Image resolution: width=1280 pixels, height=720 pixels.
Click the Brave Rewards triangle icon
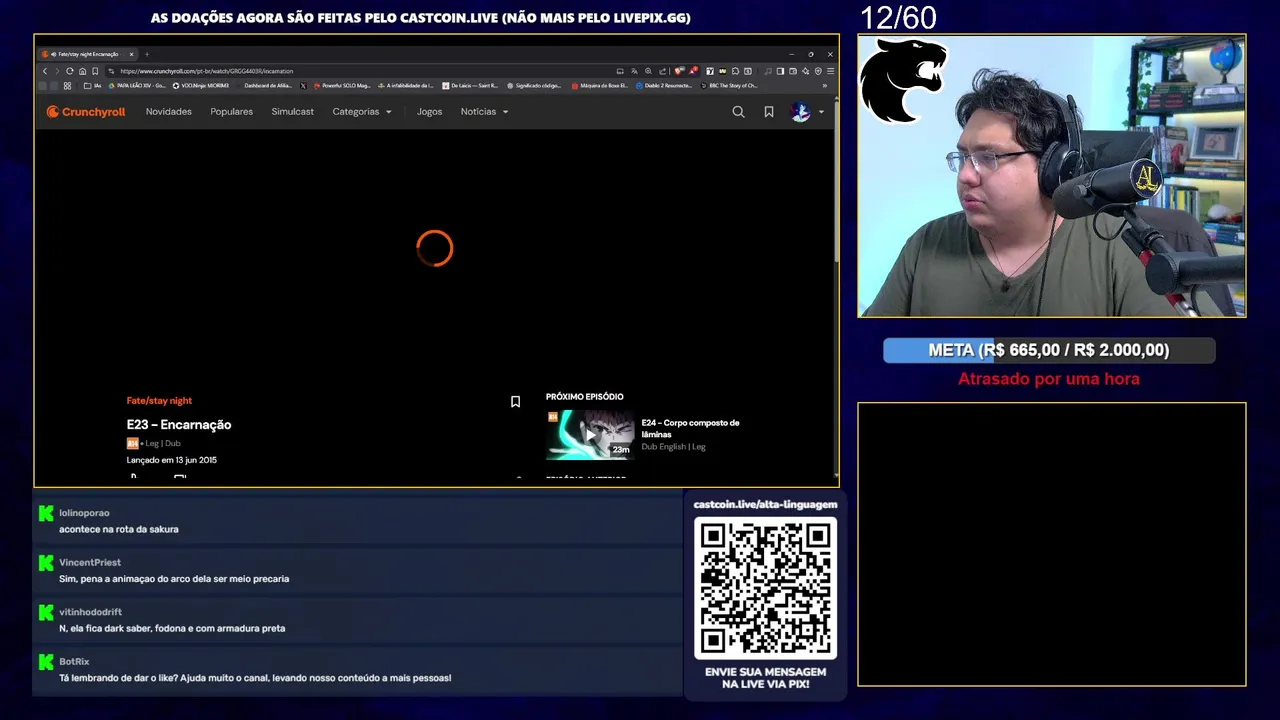694,71
